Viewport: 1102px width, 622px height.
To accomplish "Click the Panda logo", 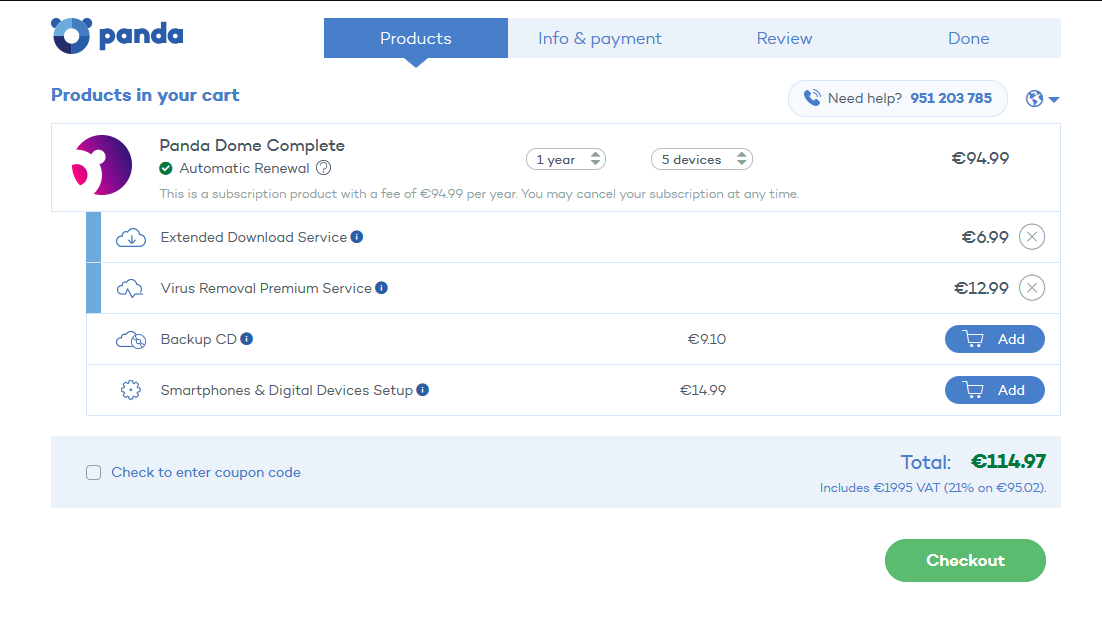I will click(117, 35).
